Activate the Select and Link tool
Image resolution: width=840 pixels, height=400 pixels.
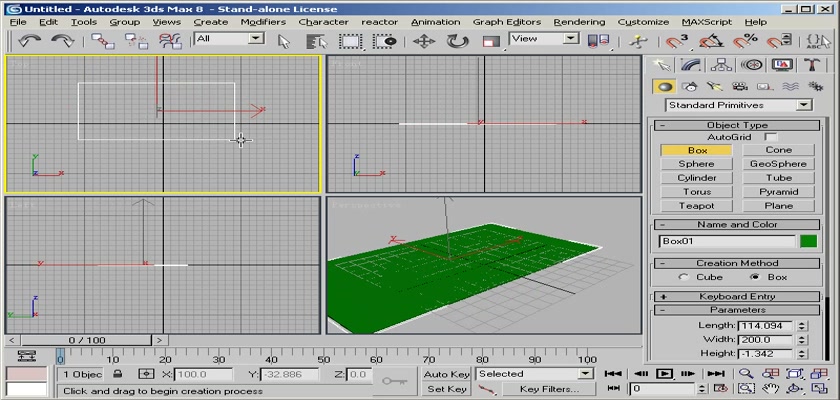pos(102,41)
